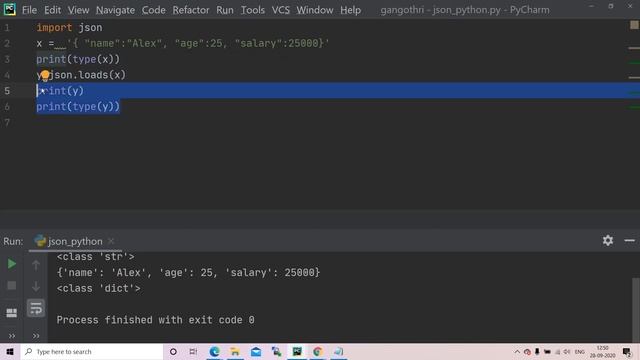
Task: Open the Edit menu
Action: tap(53, 10)
